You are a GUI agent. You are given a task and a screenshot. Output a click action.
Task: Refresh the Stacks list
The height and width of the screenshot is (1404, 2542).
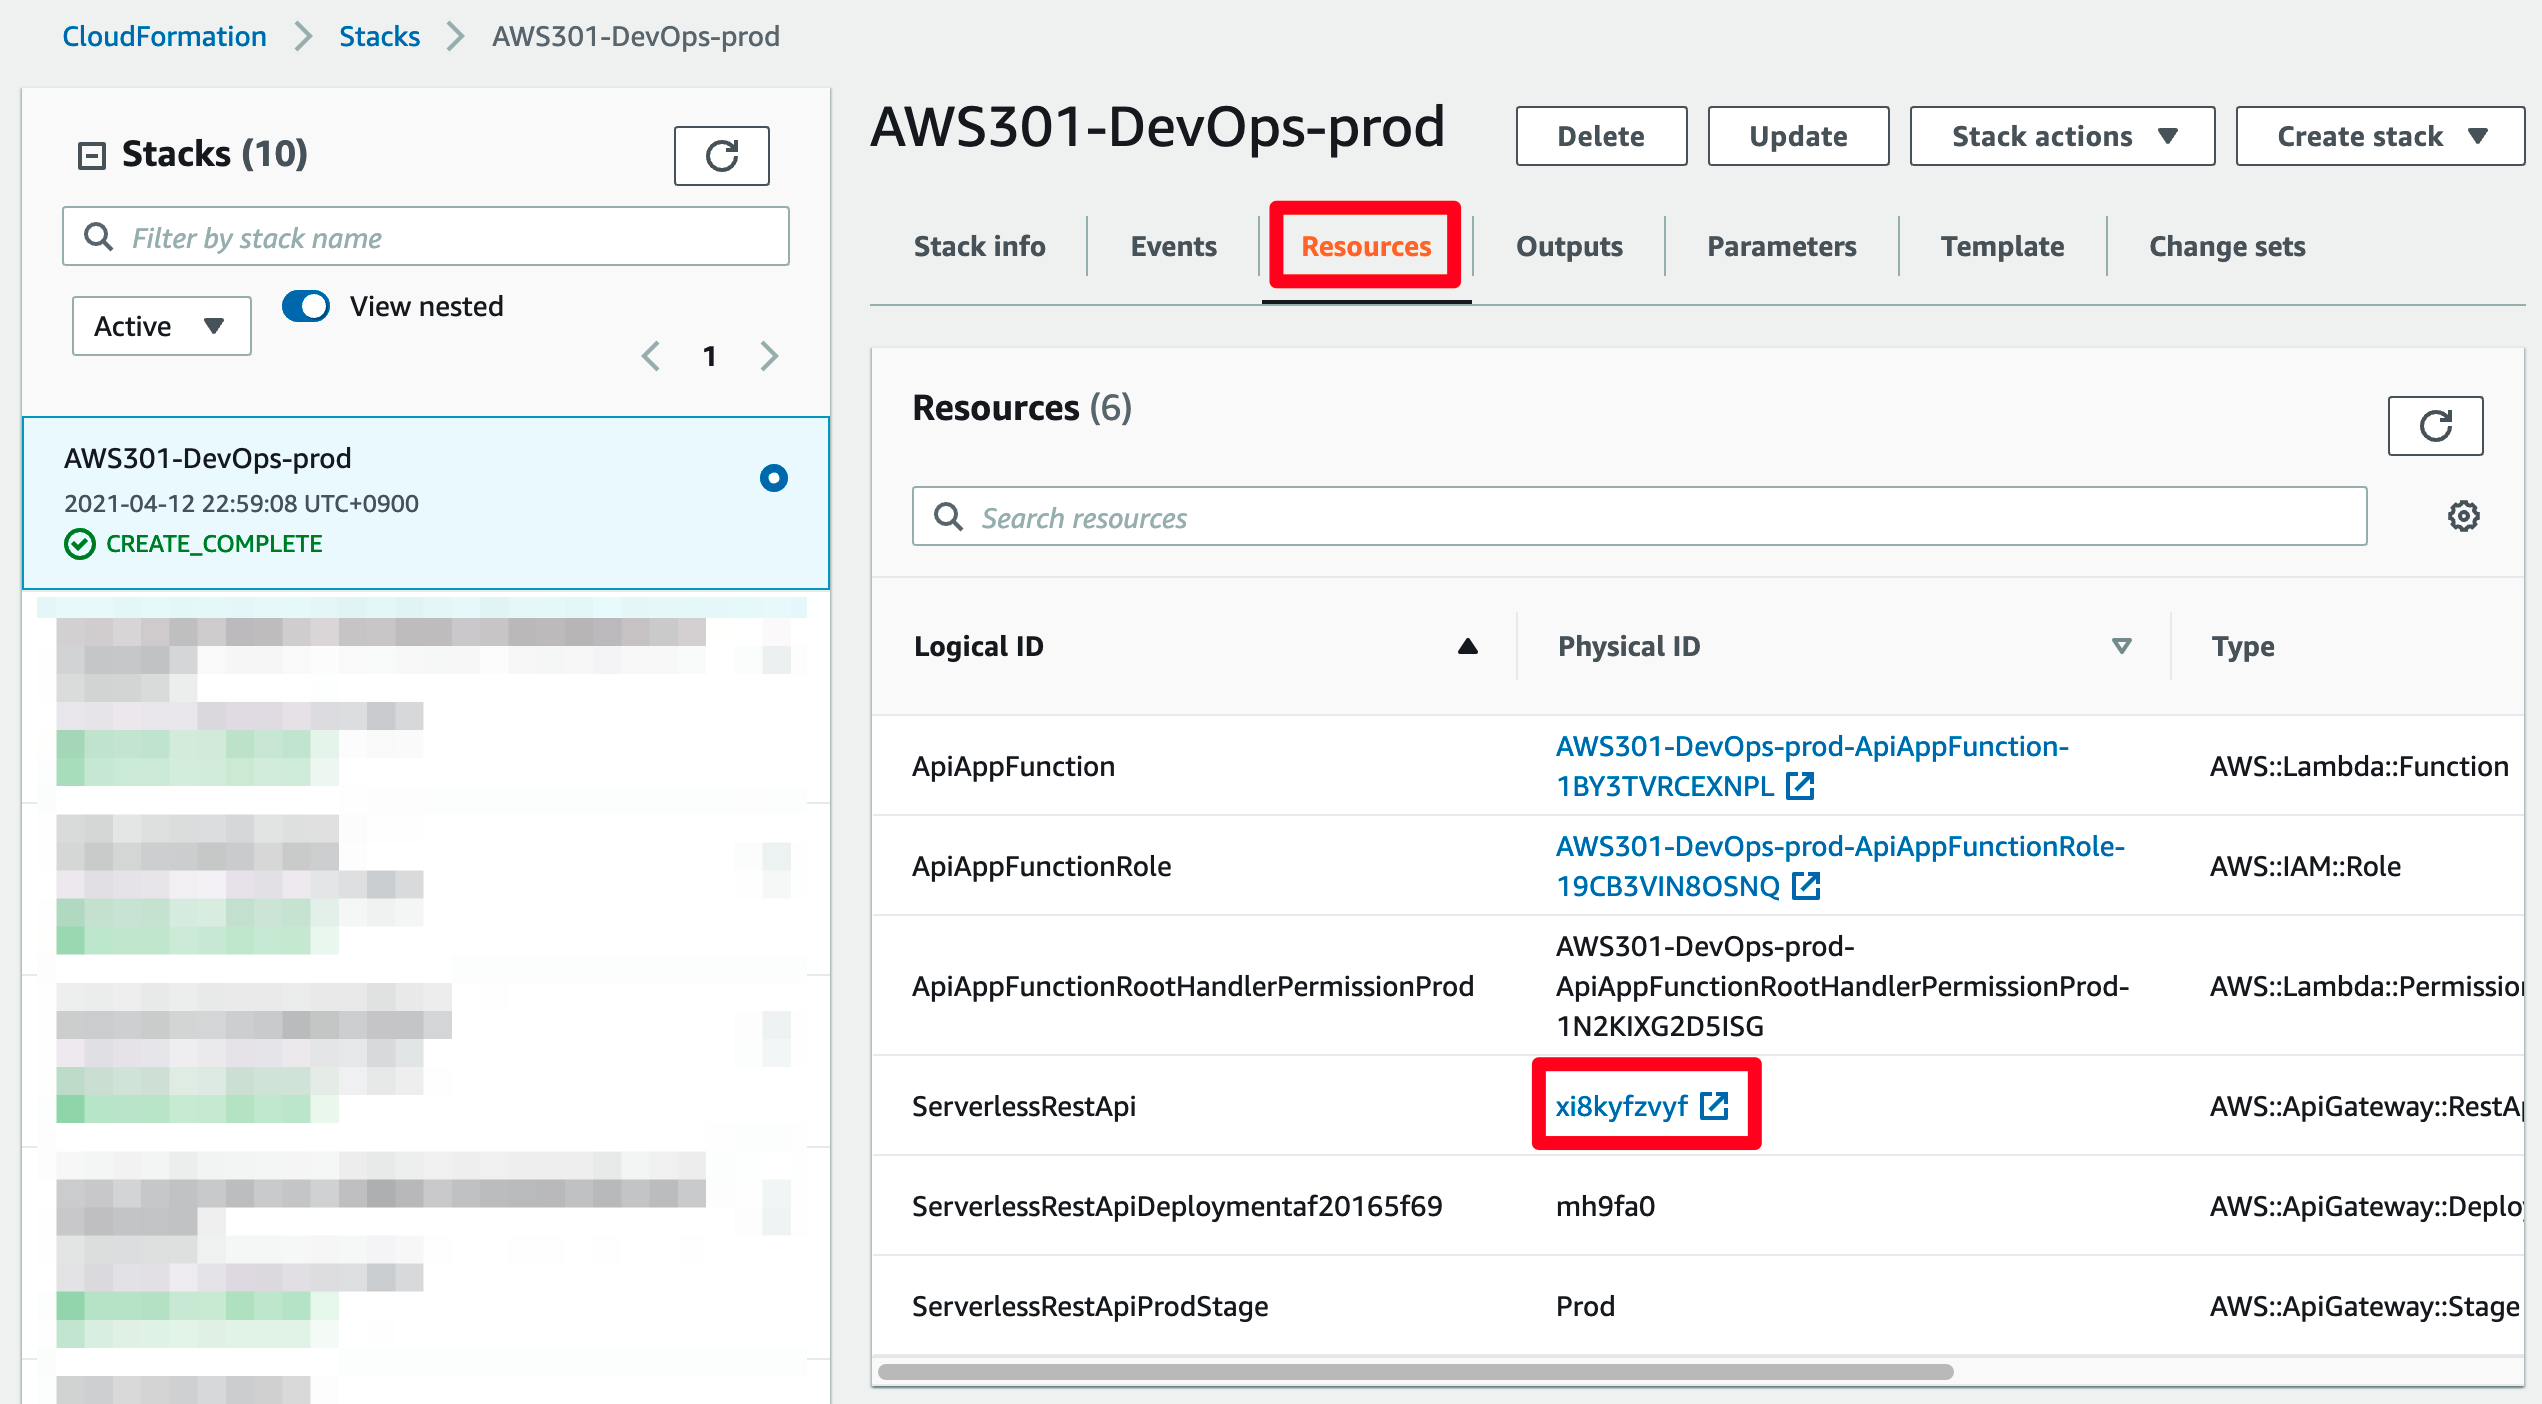tap(721, 155)
